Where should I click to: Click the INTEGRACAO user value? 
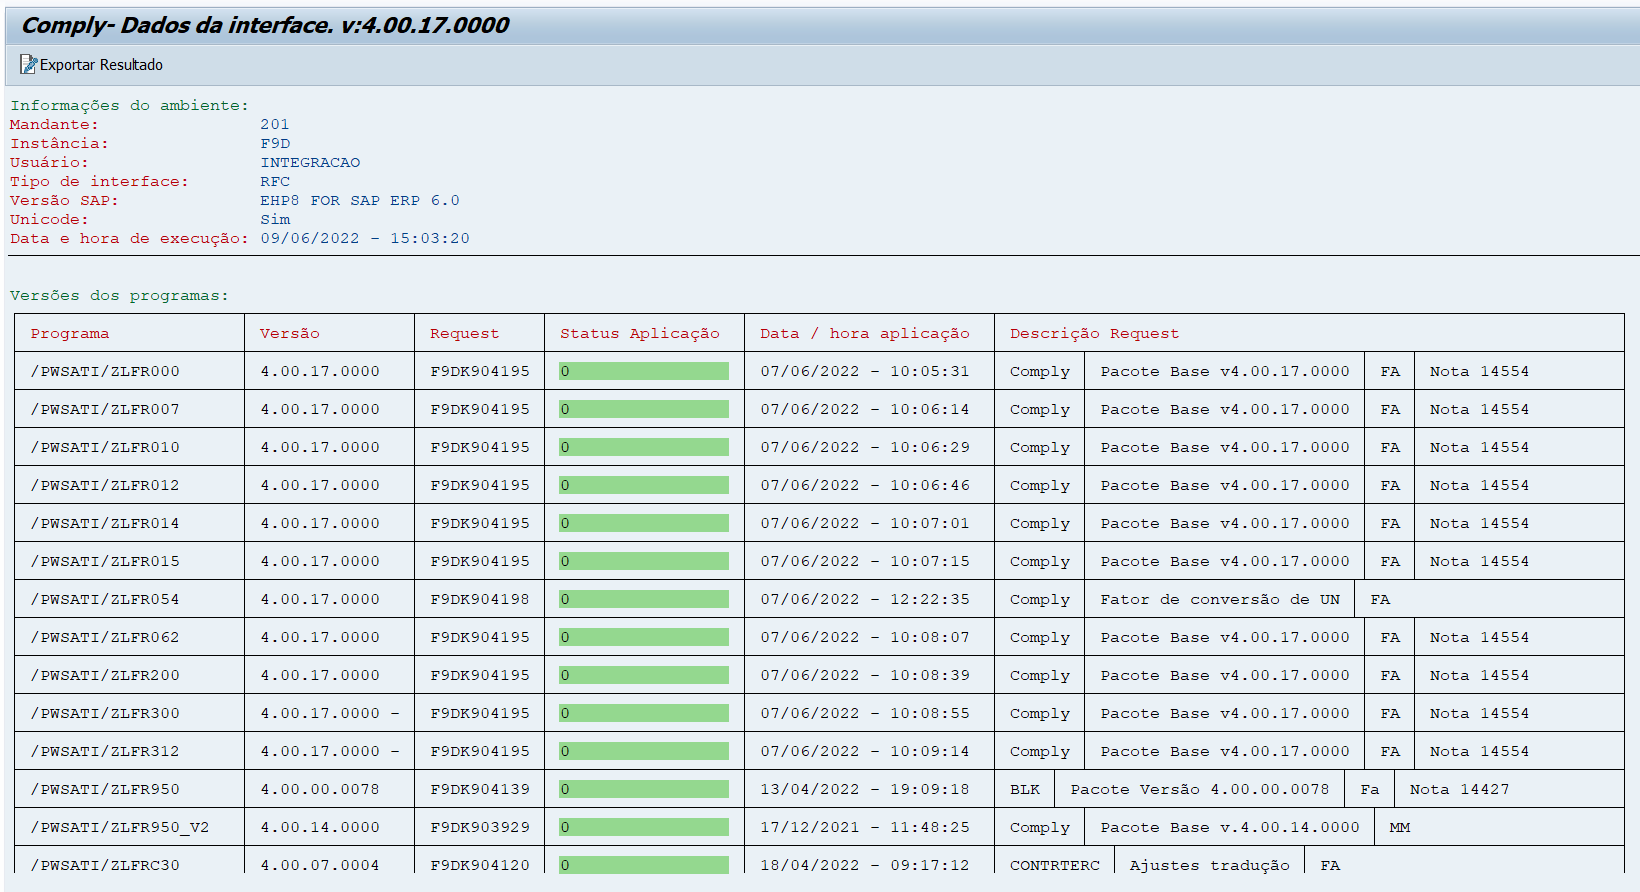(x=310, y=163)
